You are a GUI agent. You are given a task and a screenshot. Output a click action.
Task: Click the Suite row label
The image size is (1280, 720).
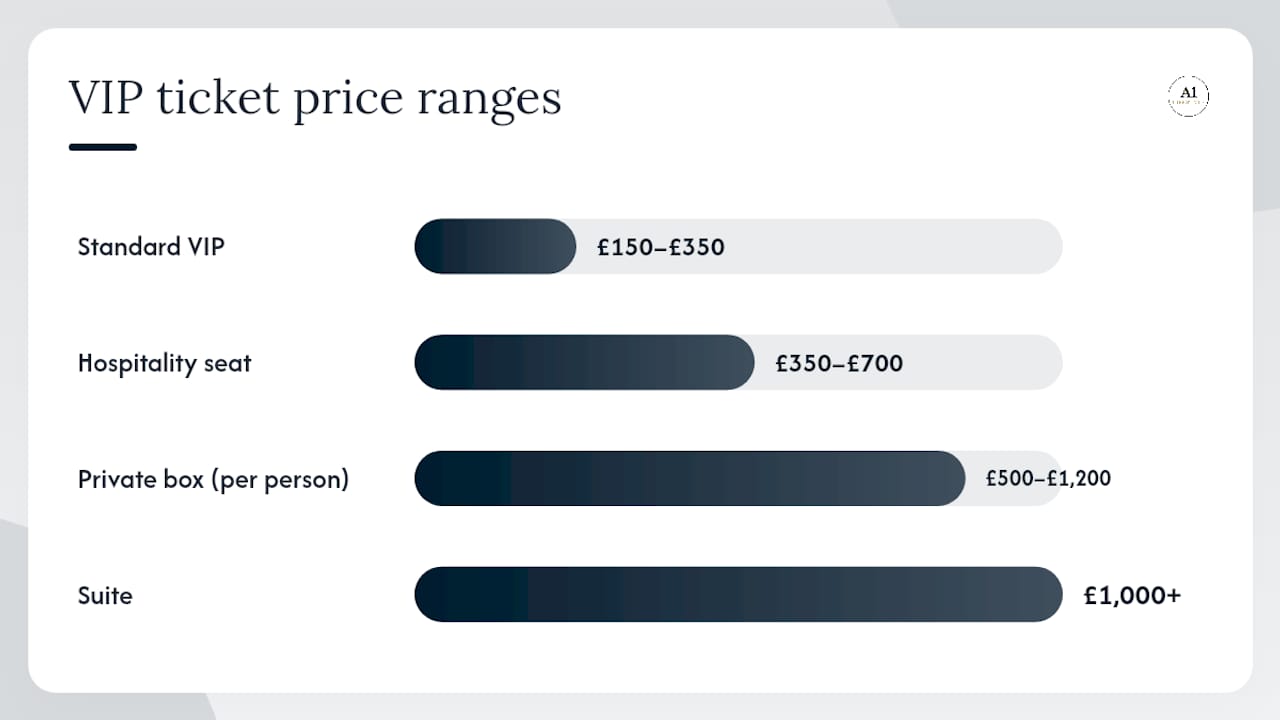coord(105,595)
